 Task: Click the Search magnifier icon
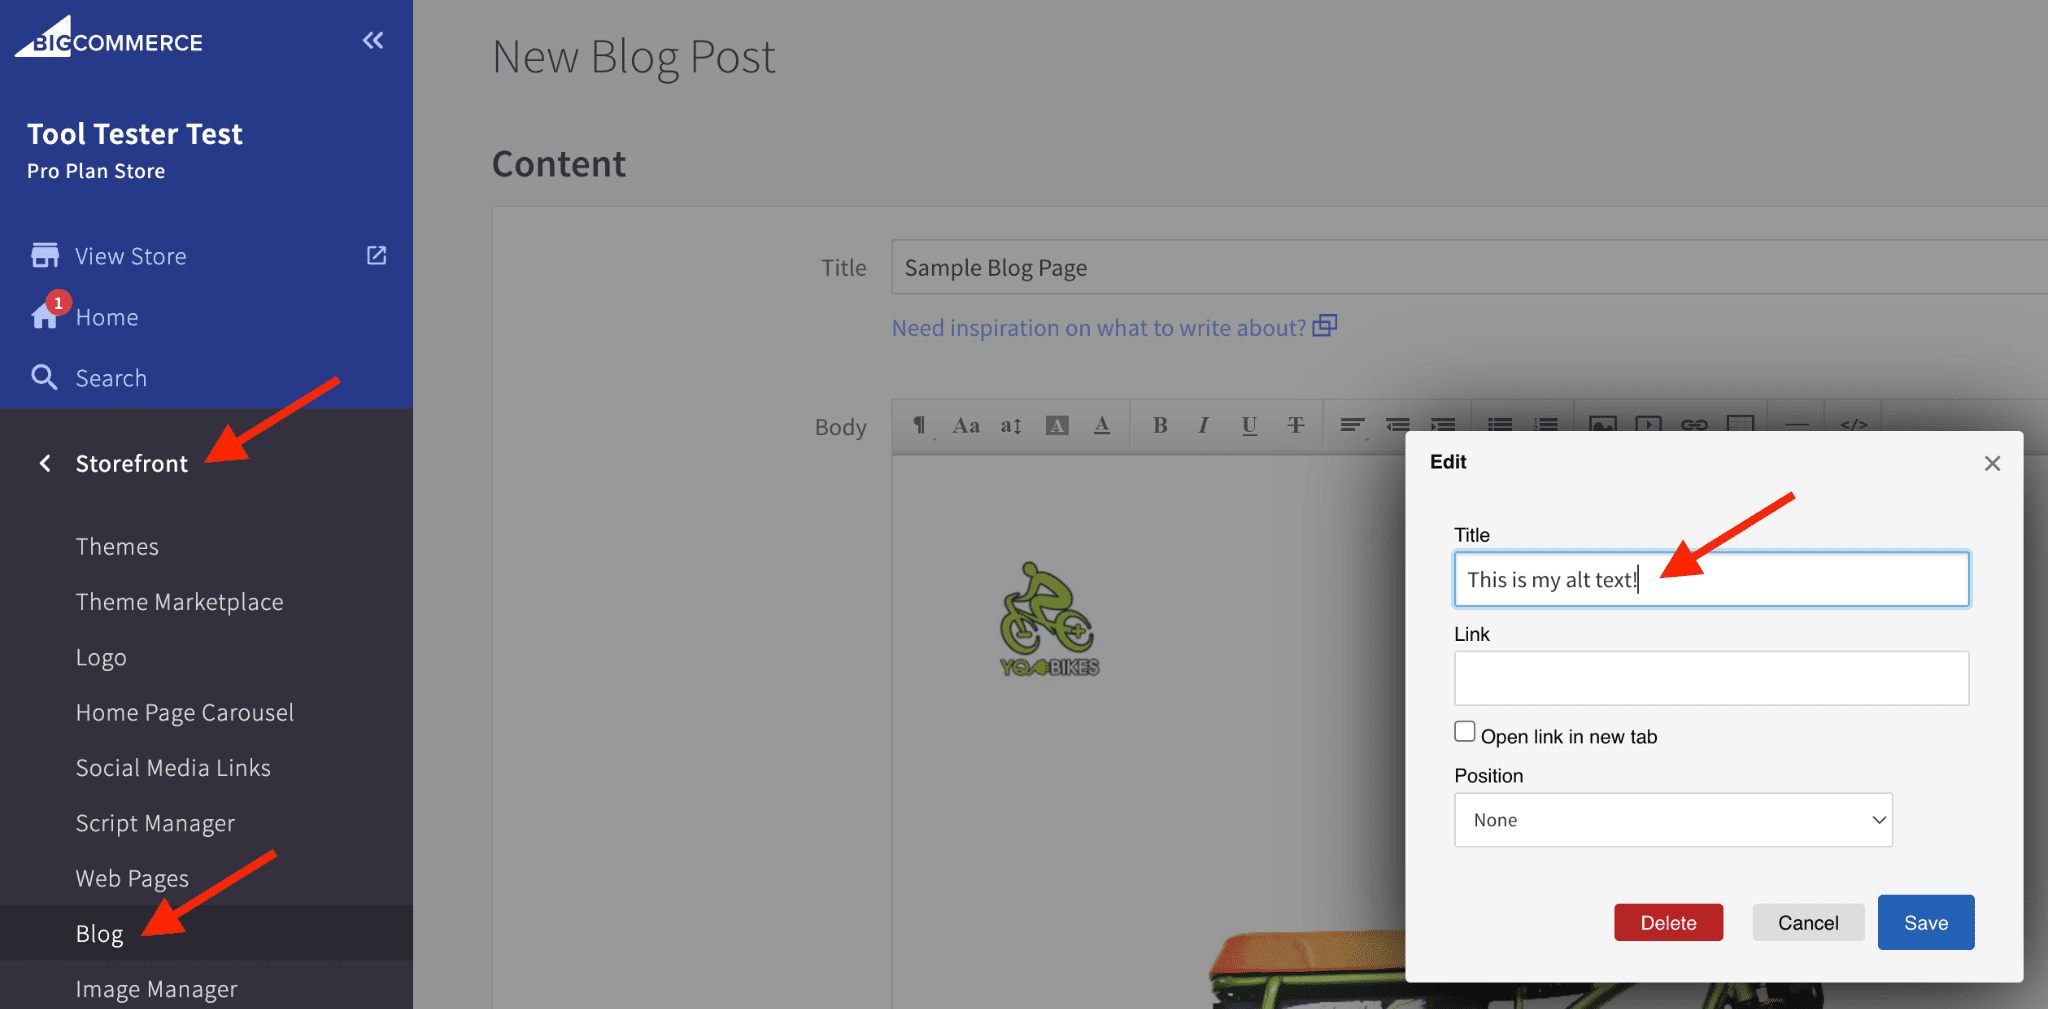[44, 377]
